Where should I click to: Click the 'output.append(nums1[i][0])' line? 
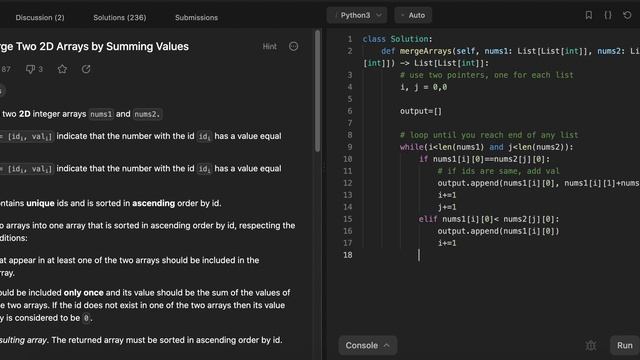tap(498, 231)
